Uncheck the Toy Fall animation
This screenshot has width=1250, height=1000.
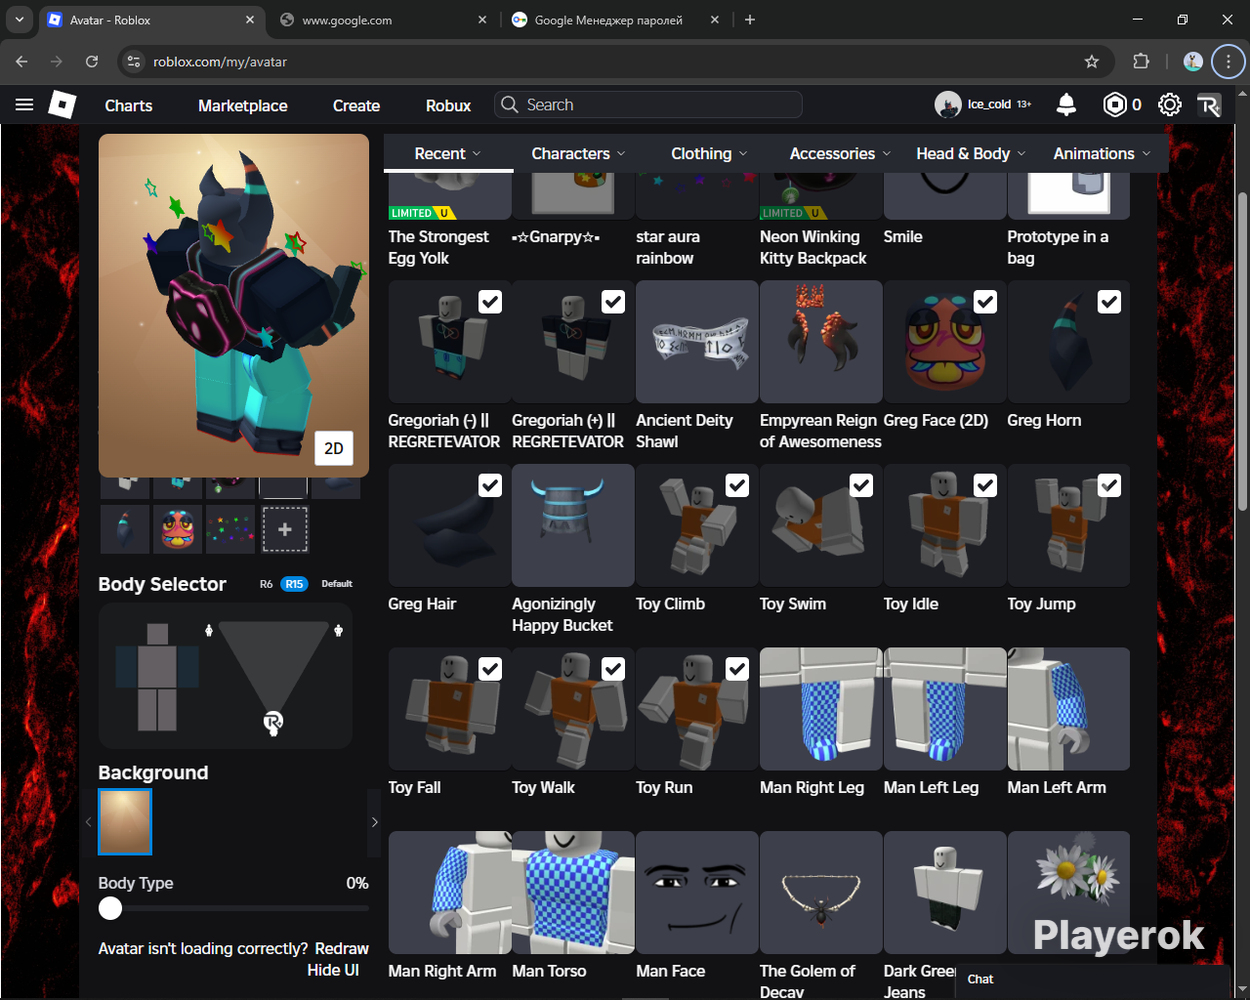coord(490,669)
